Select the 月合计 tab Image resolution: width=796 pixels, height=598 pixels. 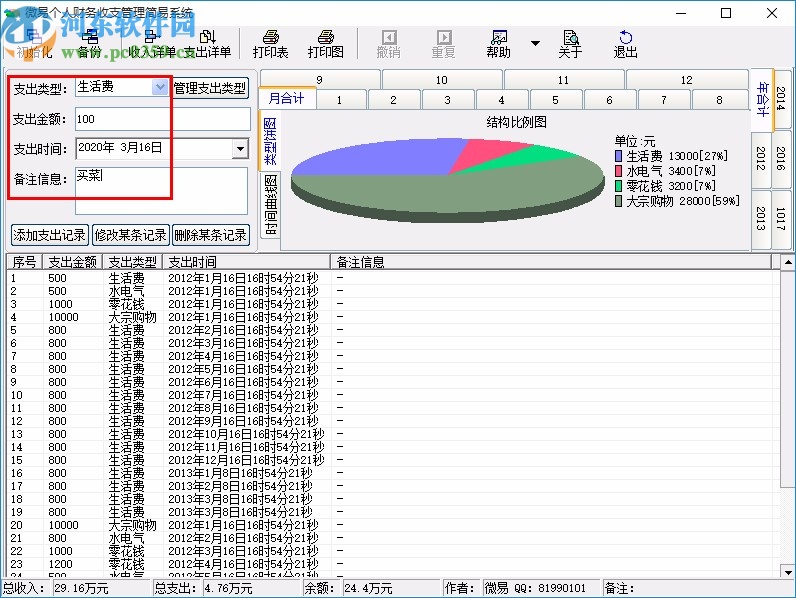tap(287, 98)
